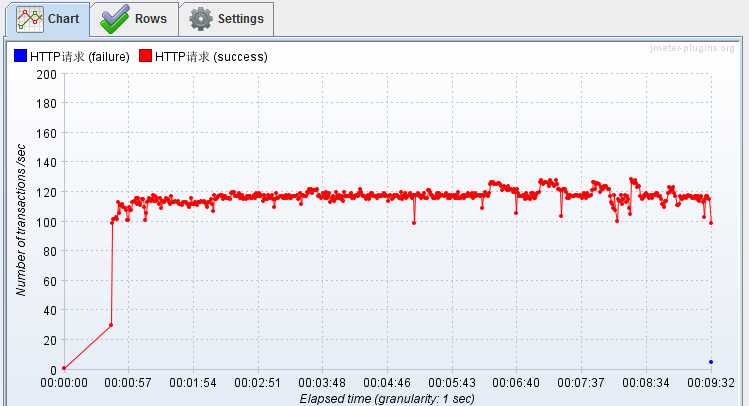Click the Elapsed time axis title
The width and height of the screenshot is (749, 406).
(387, 399)
